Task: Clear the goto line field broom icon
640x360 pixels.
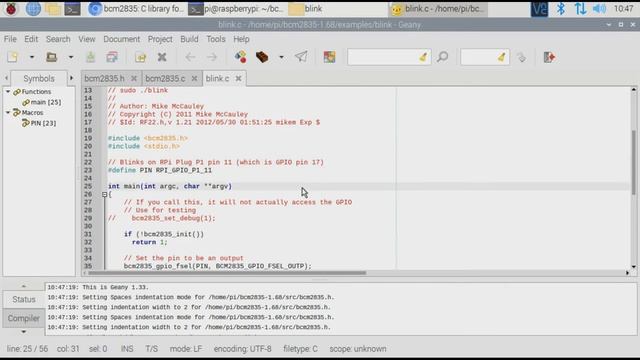Action: coord(502,57)
